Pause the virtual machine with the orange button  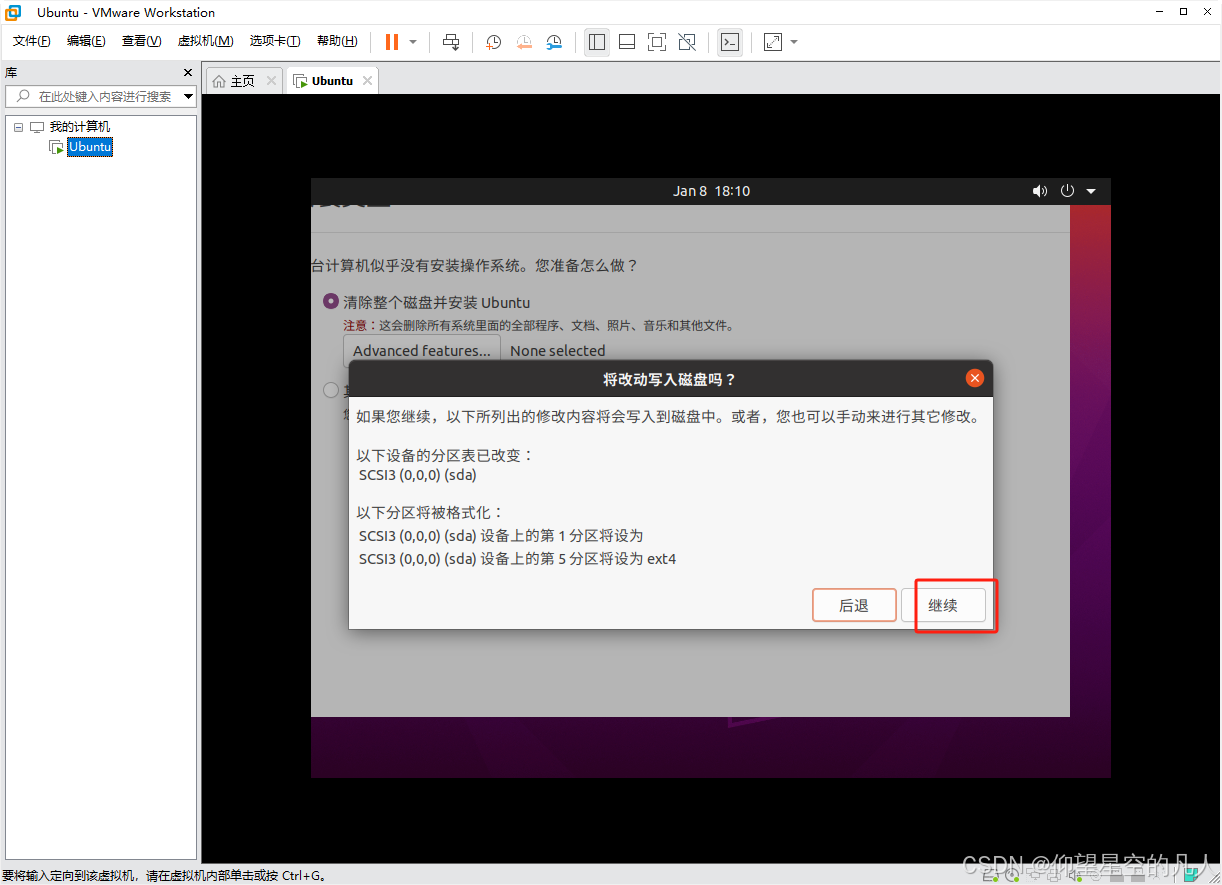pos(391,42)
